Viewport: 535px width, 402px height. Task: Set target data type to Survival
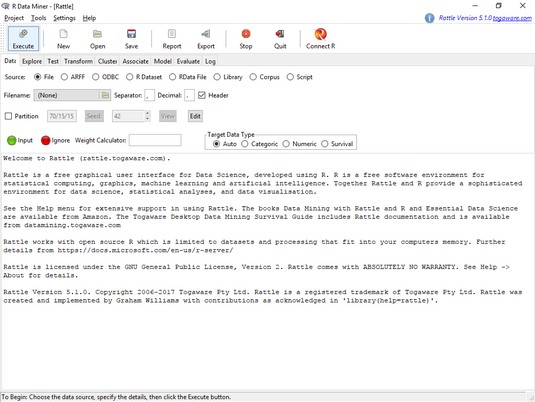(324, 144)
